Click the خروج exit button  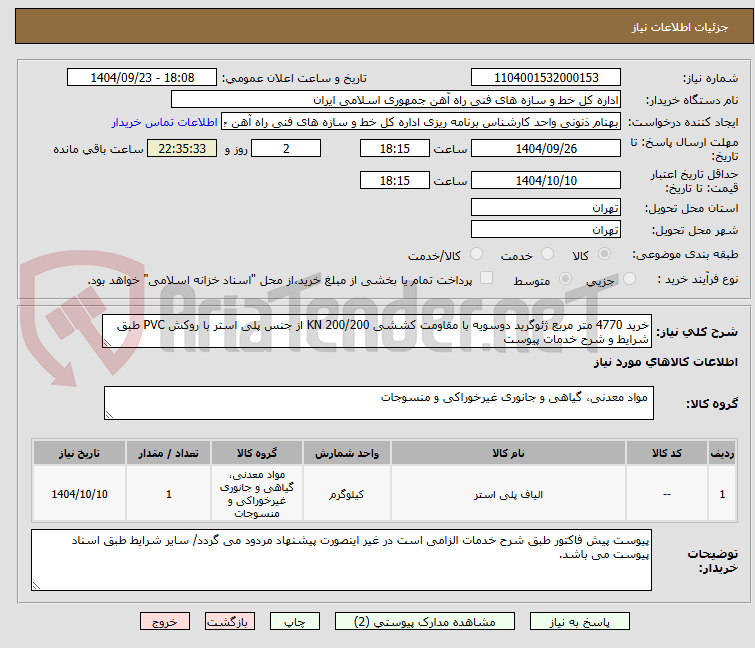pos(165,622)
